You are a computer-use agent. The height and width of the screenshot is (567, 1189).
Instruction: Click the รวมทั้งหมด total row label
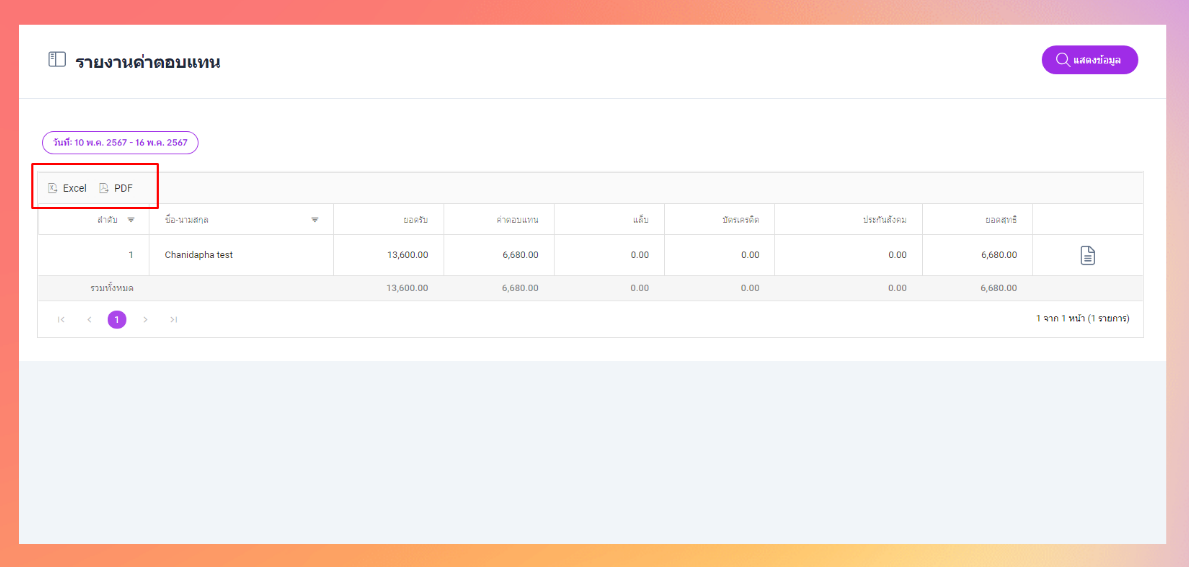(x=111, y=288)
